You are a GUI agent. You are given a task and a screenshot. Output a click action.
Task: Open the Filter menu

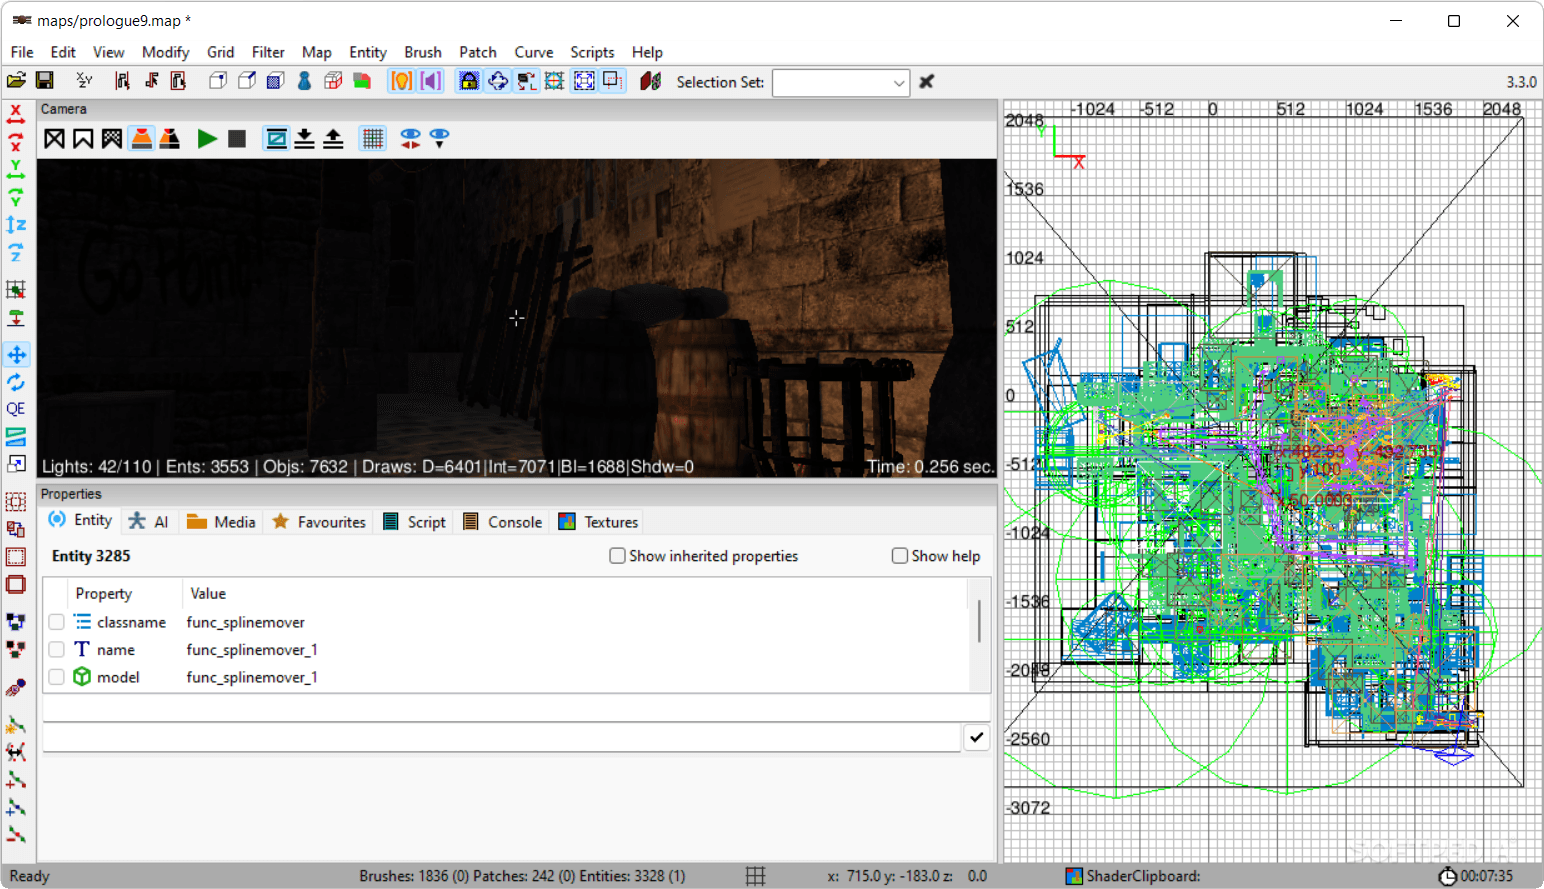pos(268,52)
